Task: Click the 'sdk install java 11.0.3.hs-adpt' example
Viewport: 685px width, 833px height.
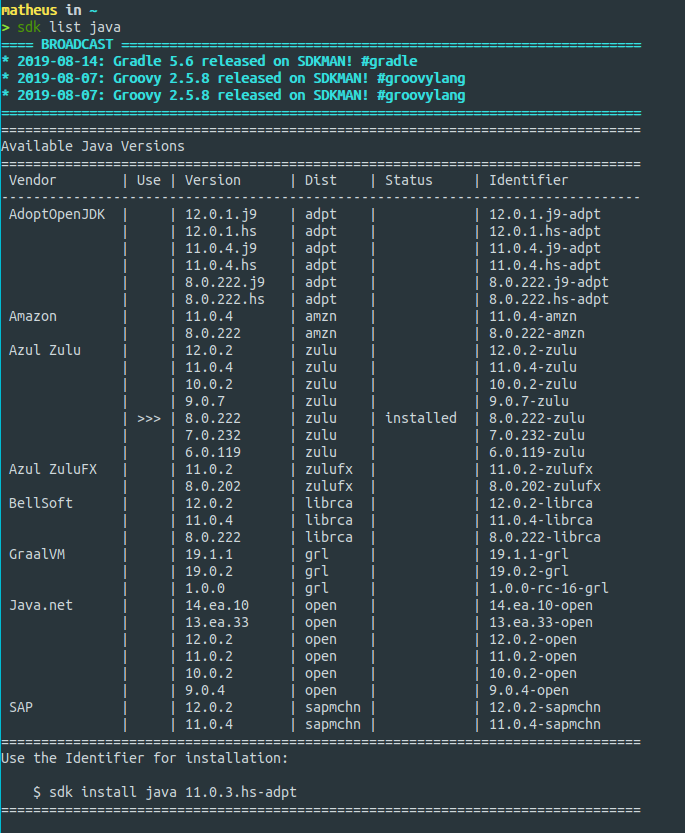Action: (173, 792)
